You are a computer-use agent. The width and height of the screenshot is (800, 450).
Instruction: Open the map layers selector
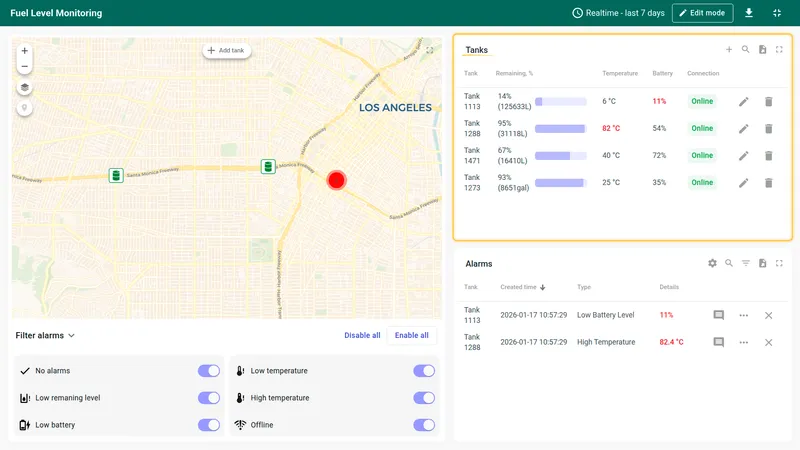click(24, 87)
